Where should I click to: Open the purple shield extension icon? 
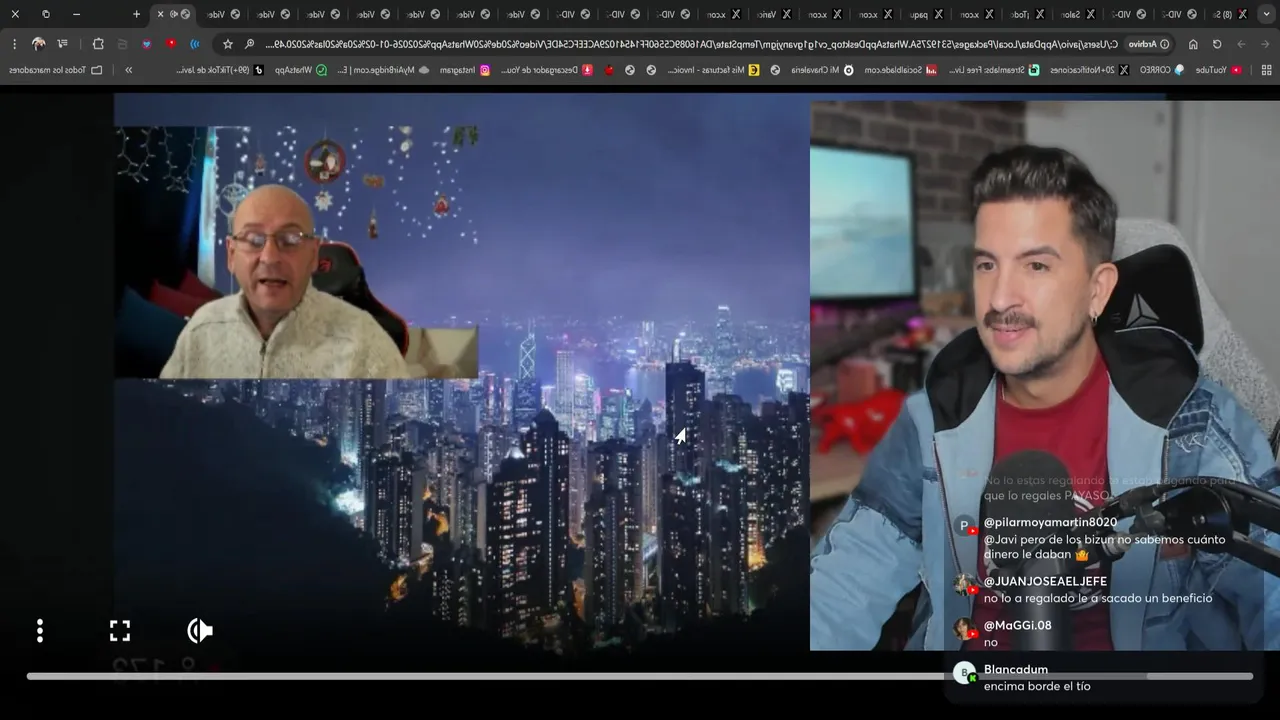click(x=147, y=44)
